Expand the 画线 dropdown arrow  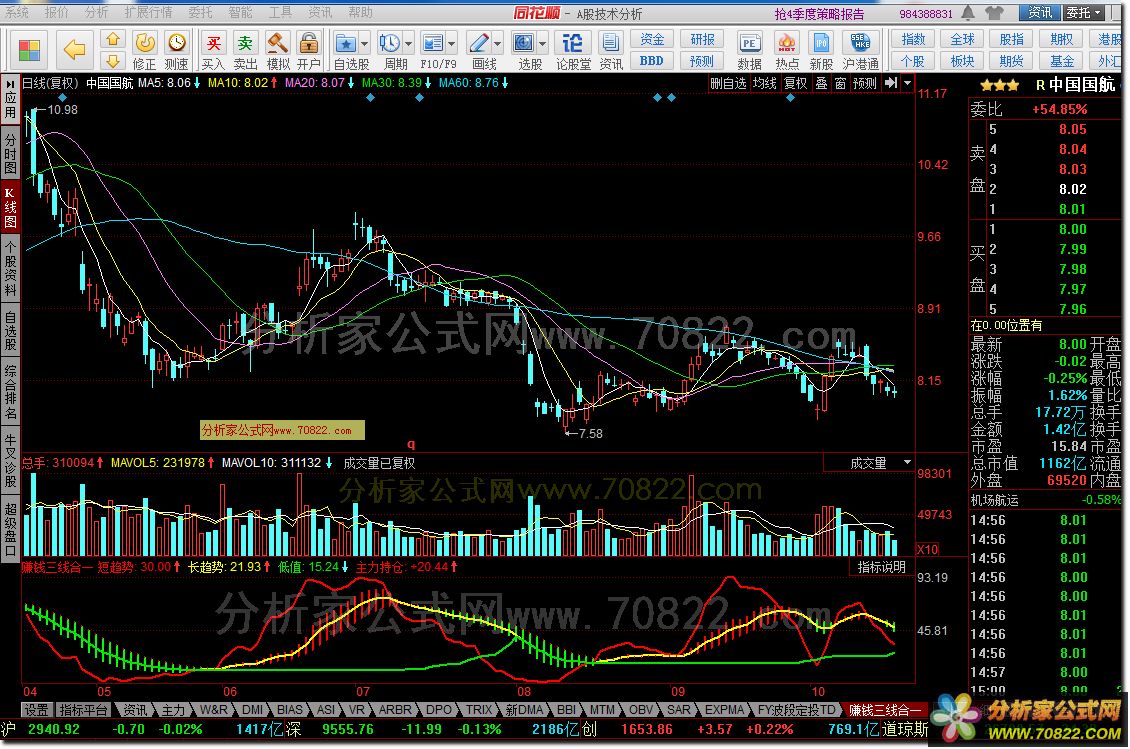pos(497,43)
